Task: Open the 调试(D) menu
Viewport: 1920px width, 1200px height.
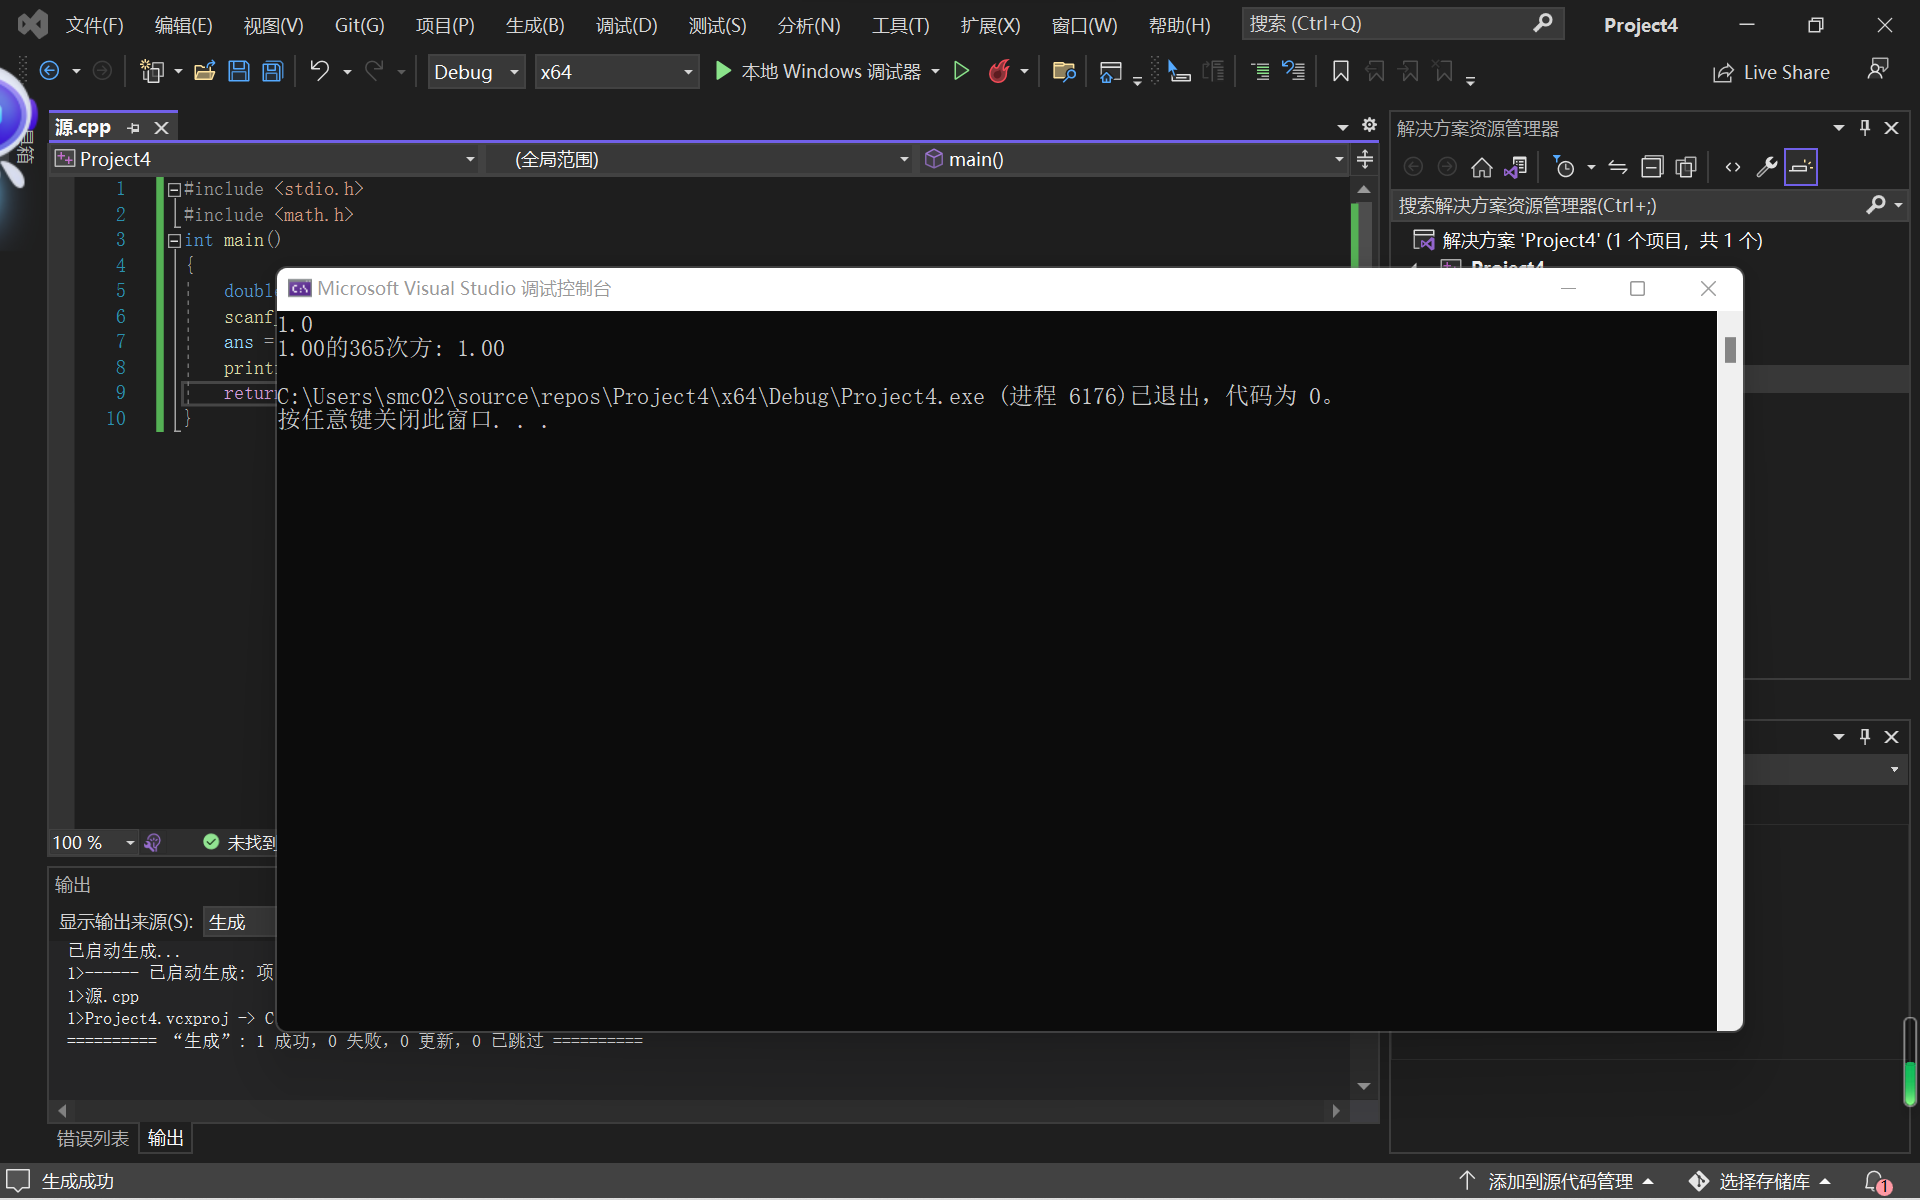Action: tap(626, 25)
